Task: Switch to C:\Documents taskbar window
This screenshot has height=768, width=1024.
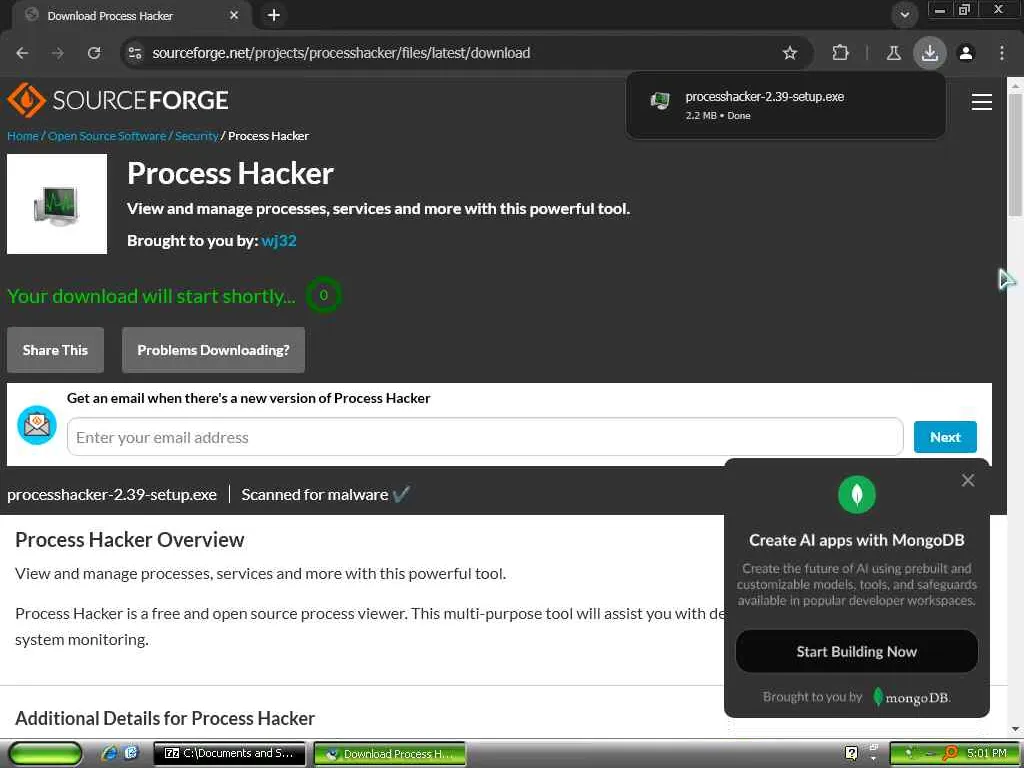Action: pos(229,753)
